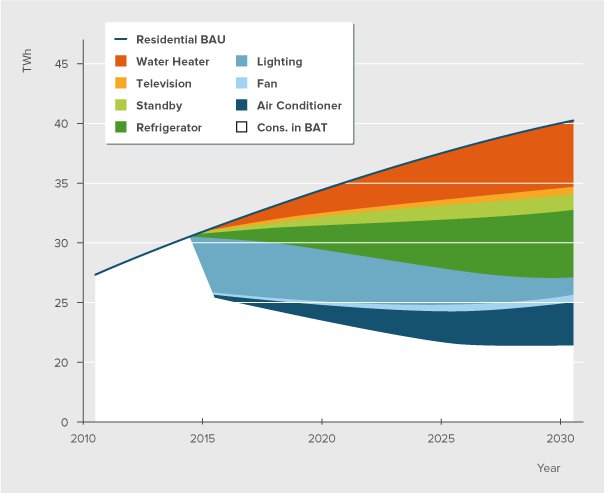Click the 2030 x-axis tick label

(x=559, y=439)
